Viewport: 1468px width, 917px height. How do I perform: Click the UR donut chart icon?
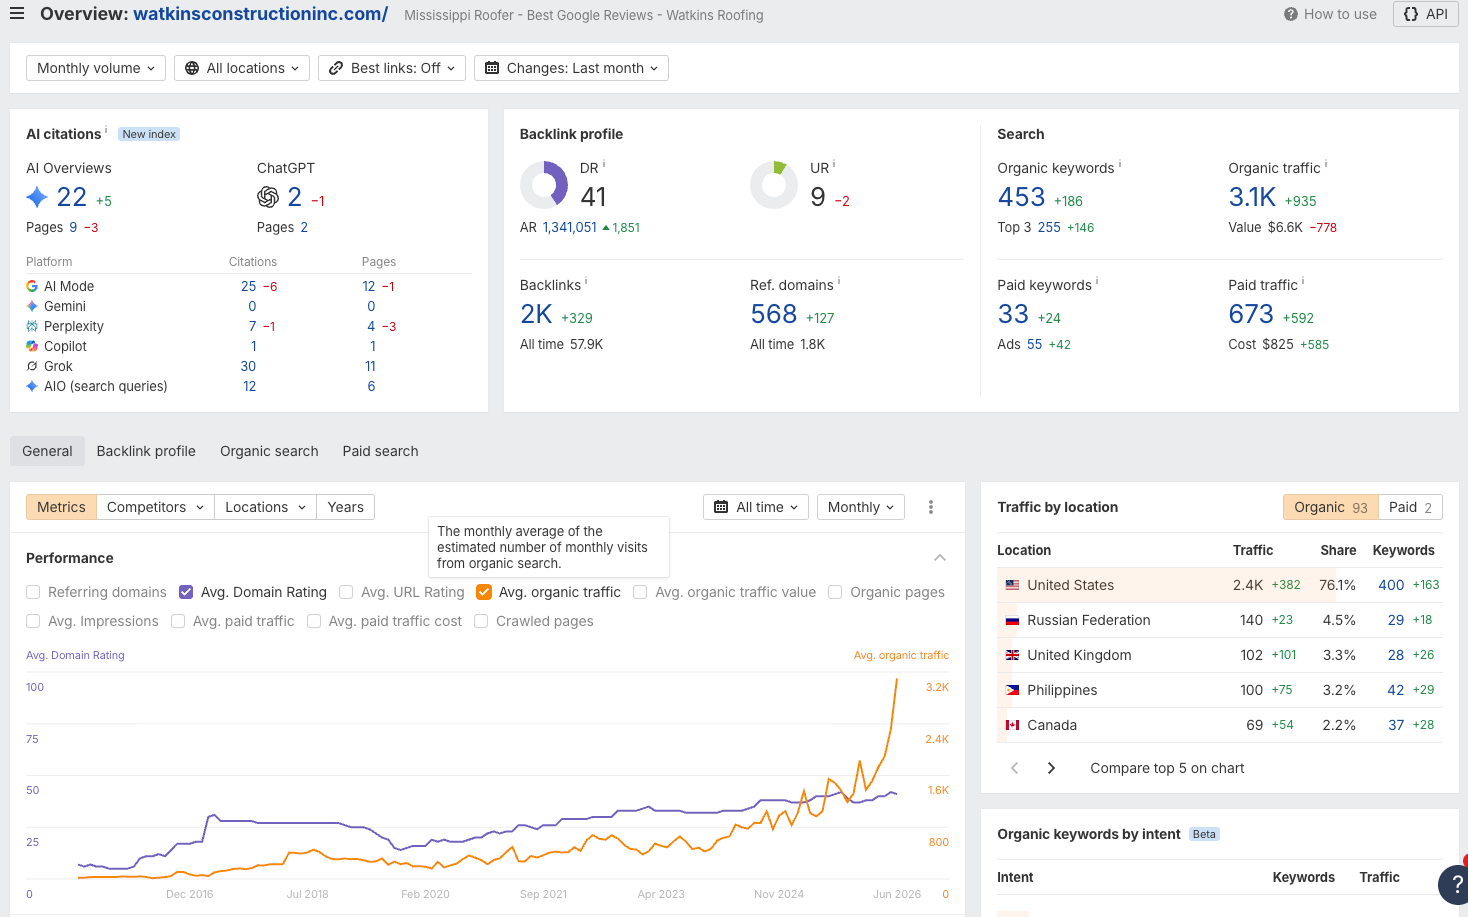pyautogui.click(x=774, y=185)
